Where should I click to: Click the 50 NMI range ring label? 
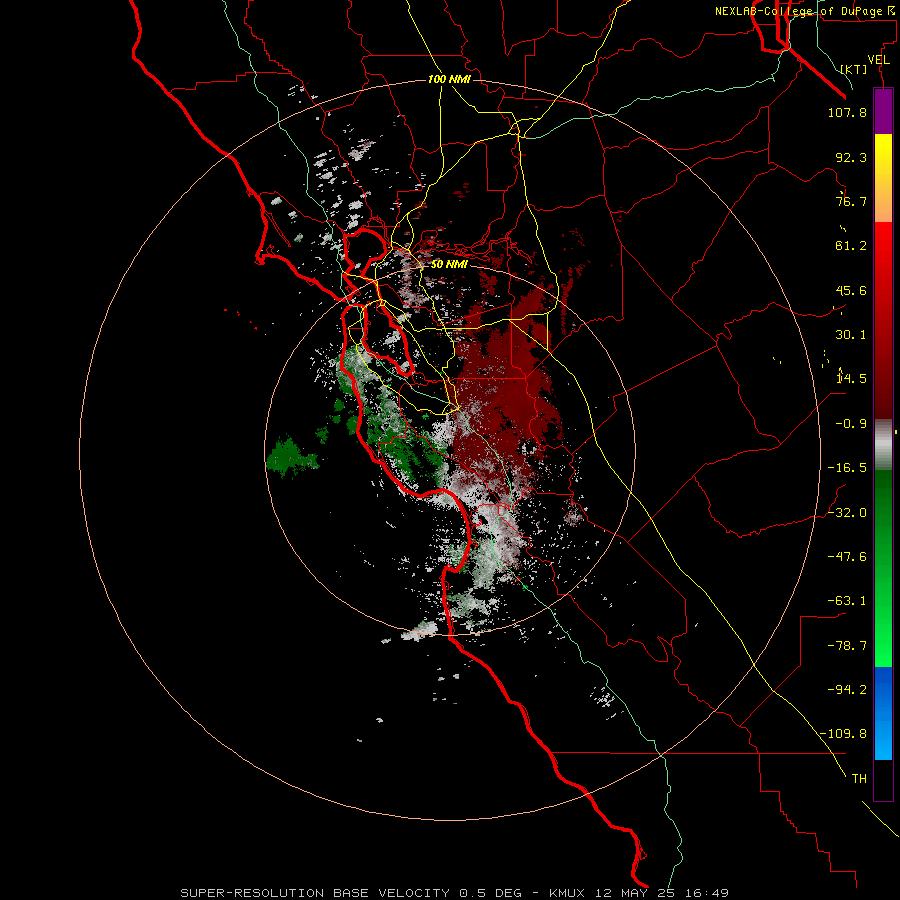pos(449,265)
